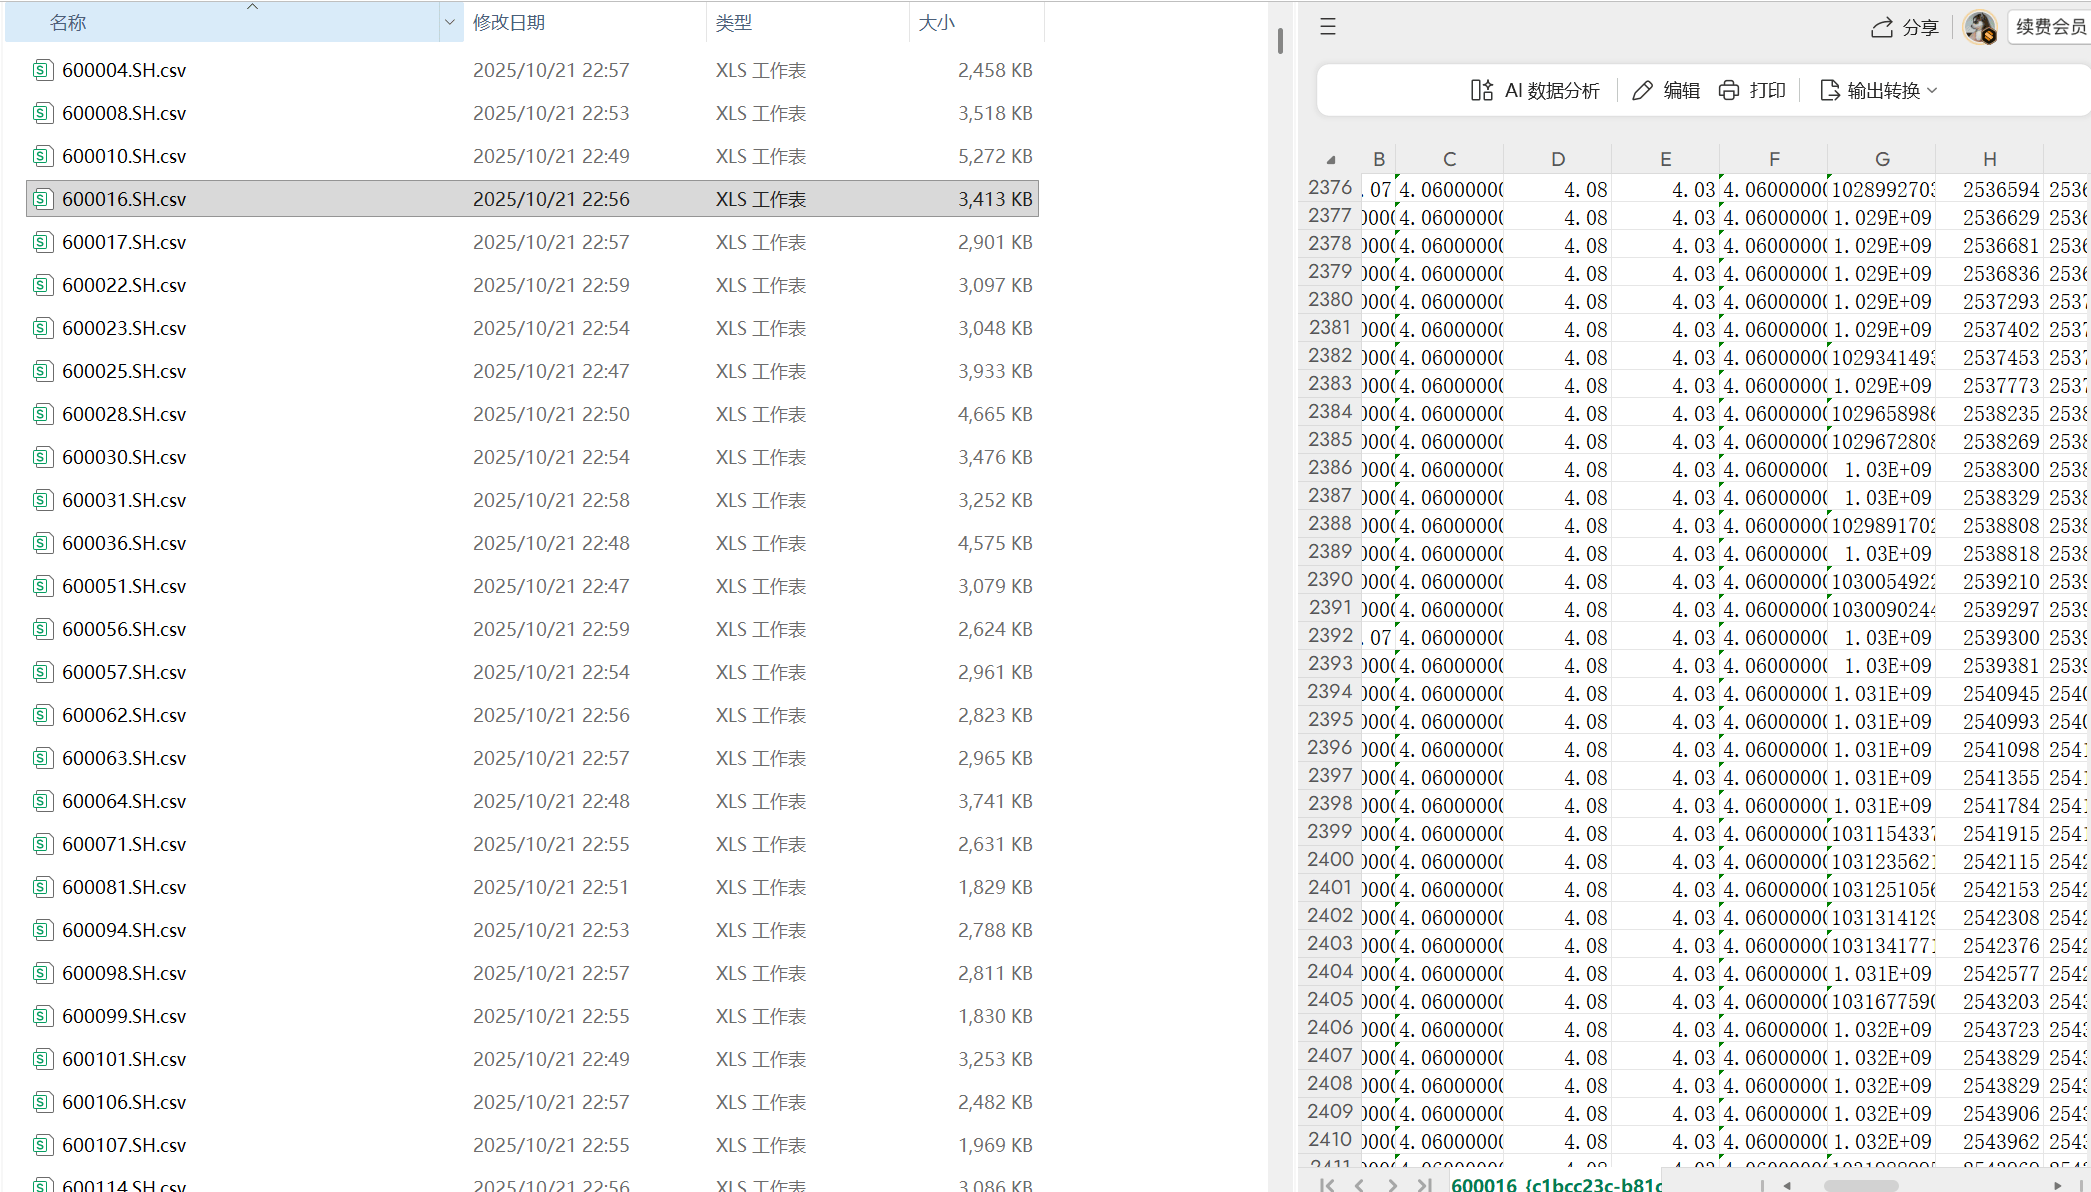Jump to last sheet tab arrow
This screenshot has width=2091, height=1192.
pyautogui.click(x=1424, y=1185)
